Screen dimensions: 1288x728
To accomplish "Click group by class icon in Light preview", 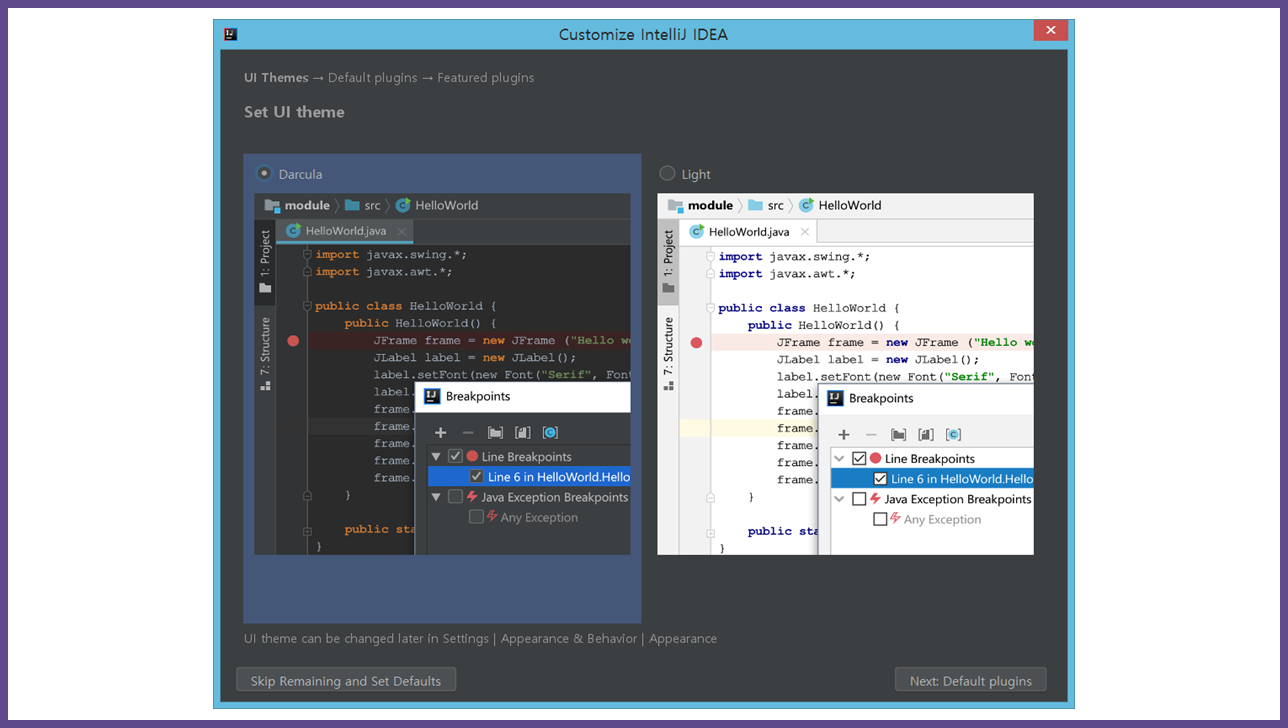I will click(x=953, y=434).
